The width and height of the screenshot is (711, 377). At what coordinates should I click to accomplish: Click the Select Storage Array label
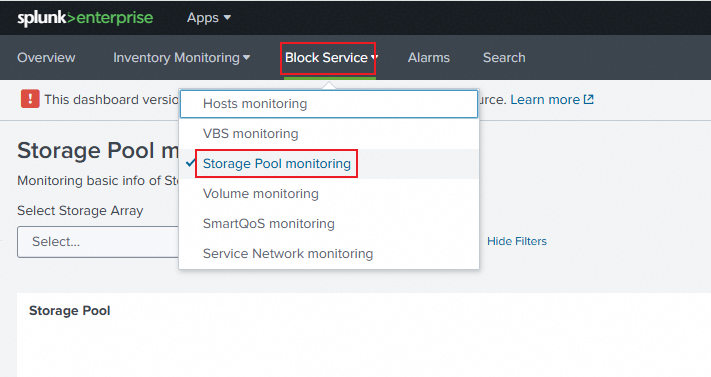[80, 211]
